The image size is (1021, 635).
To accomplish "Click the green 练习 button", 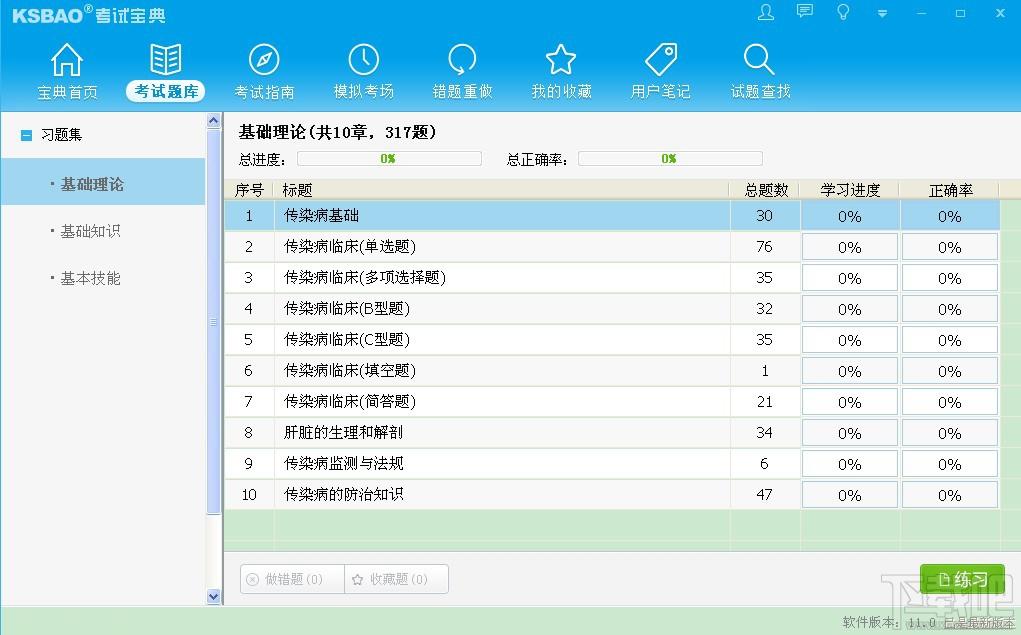I will click(x=962, y=579).
